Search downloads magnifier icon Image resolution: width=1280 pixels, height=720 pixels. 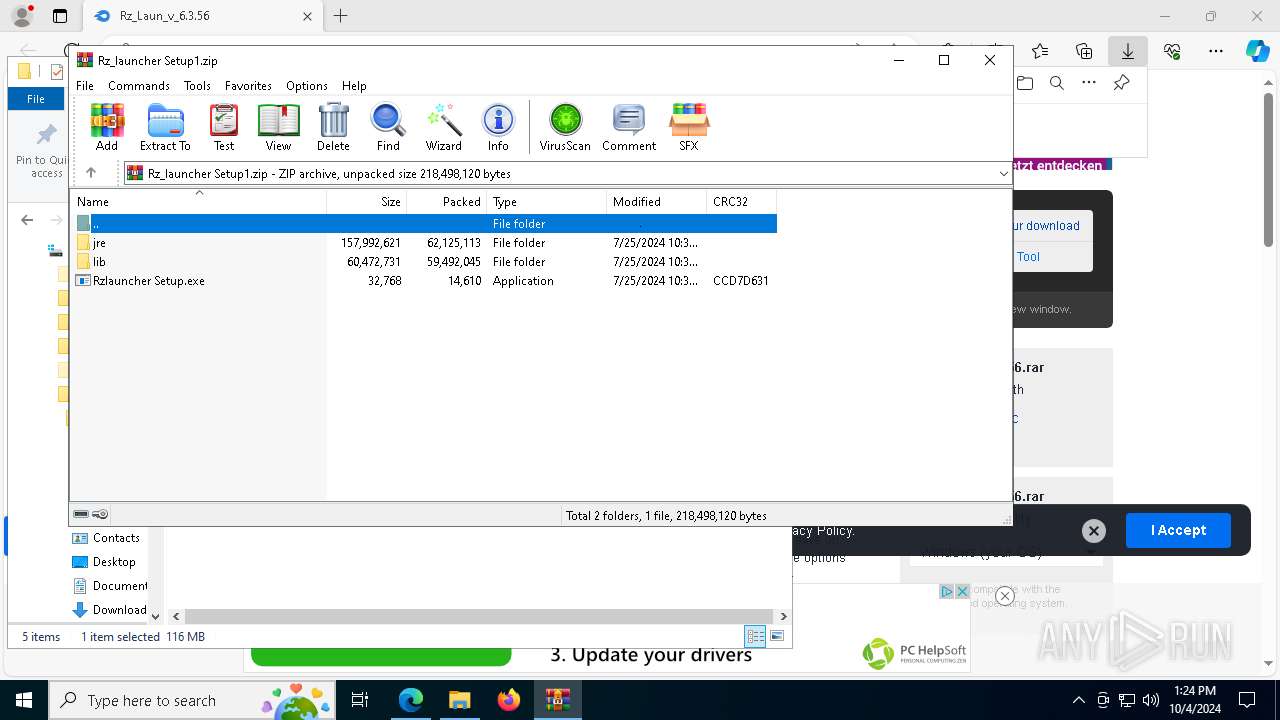1057,83
